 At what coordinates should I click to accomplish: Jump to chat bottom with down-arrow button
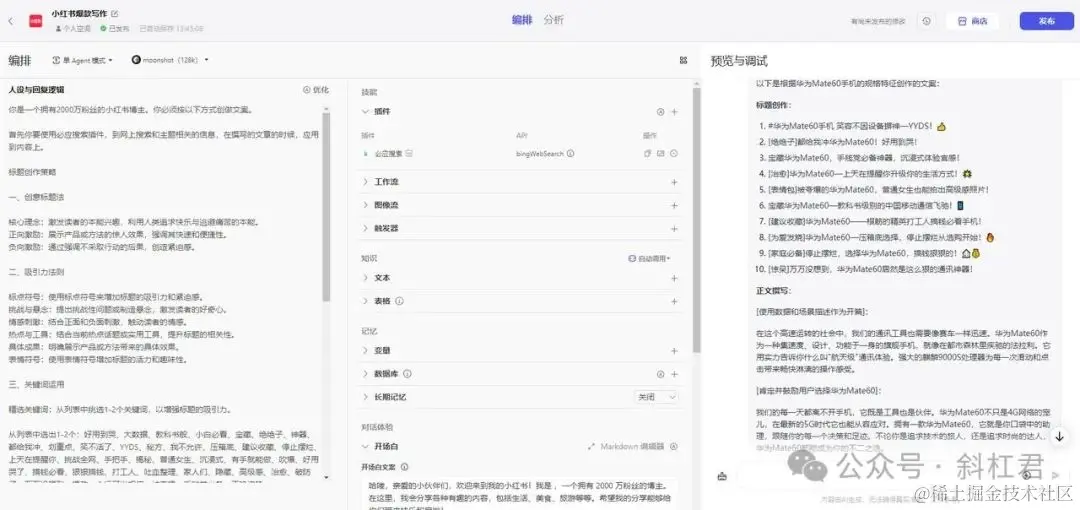(1059, 436)
